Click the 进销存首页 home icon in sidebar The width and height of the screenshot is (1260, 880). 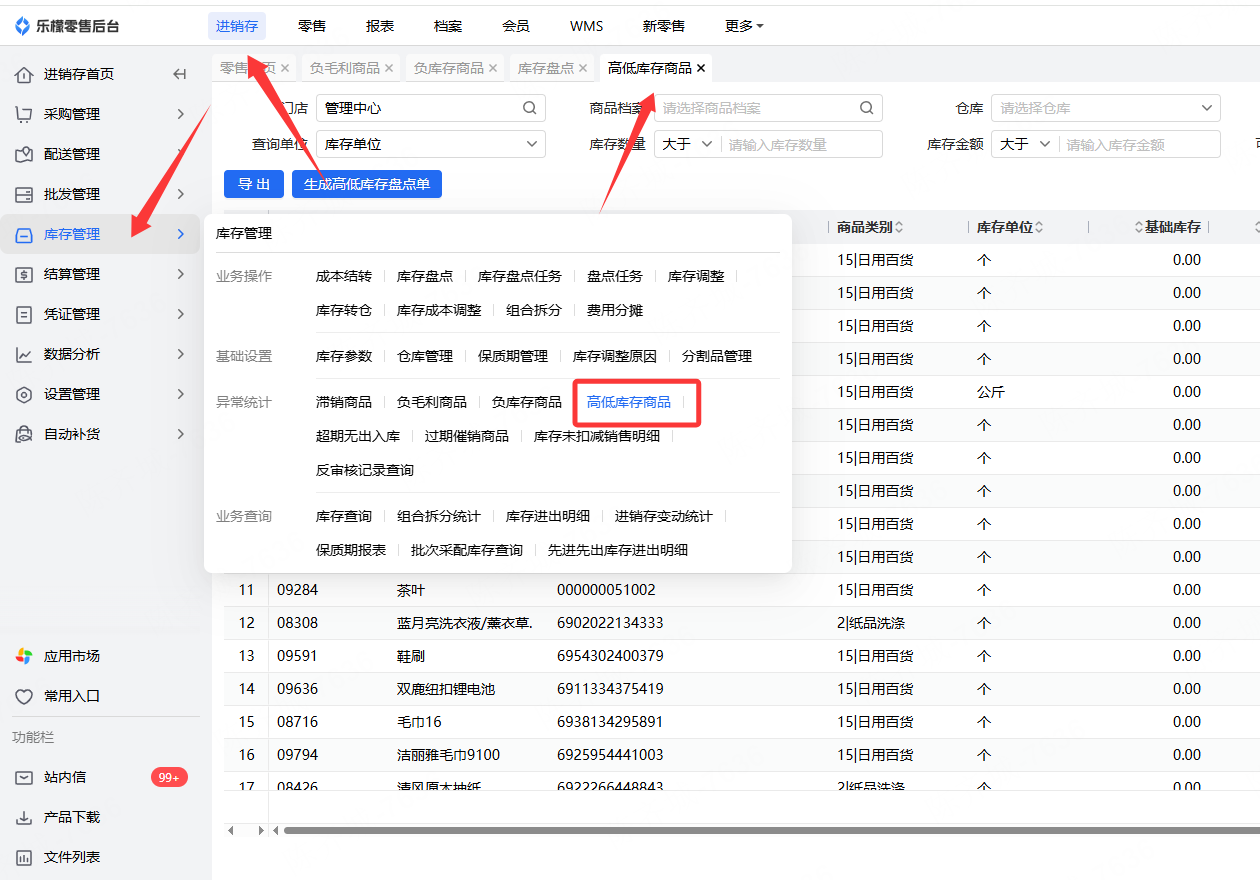[24, 74]
